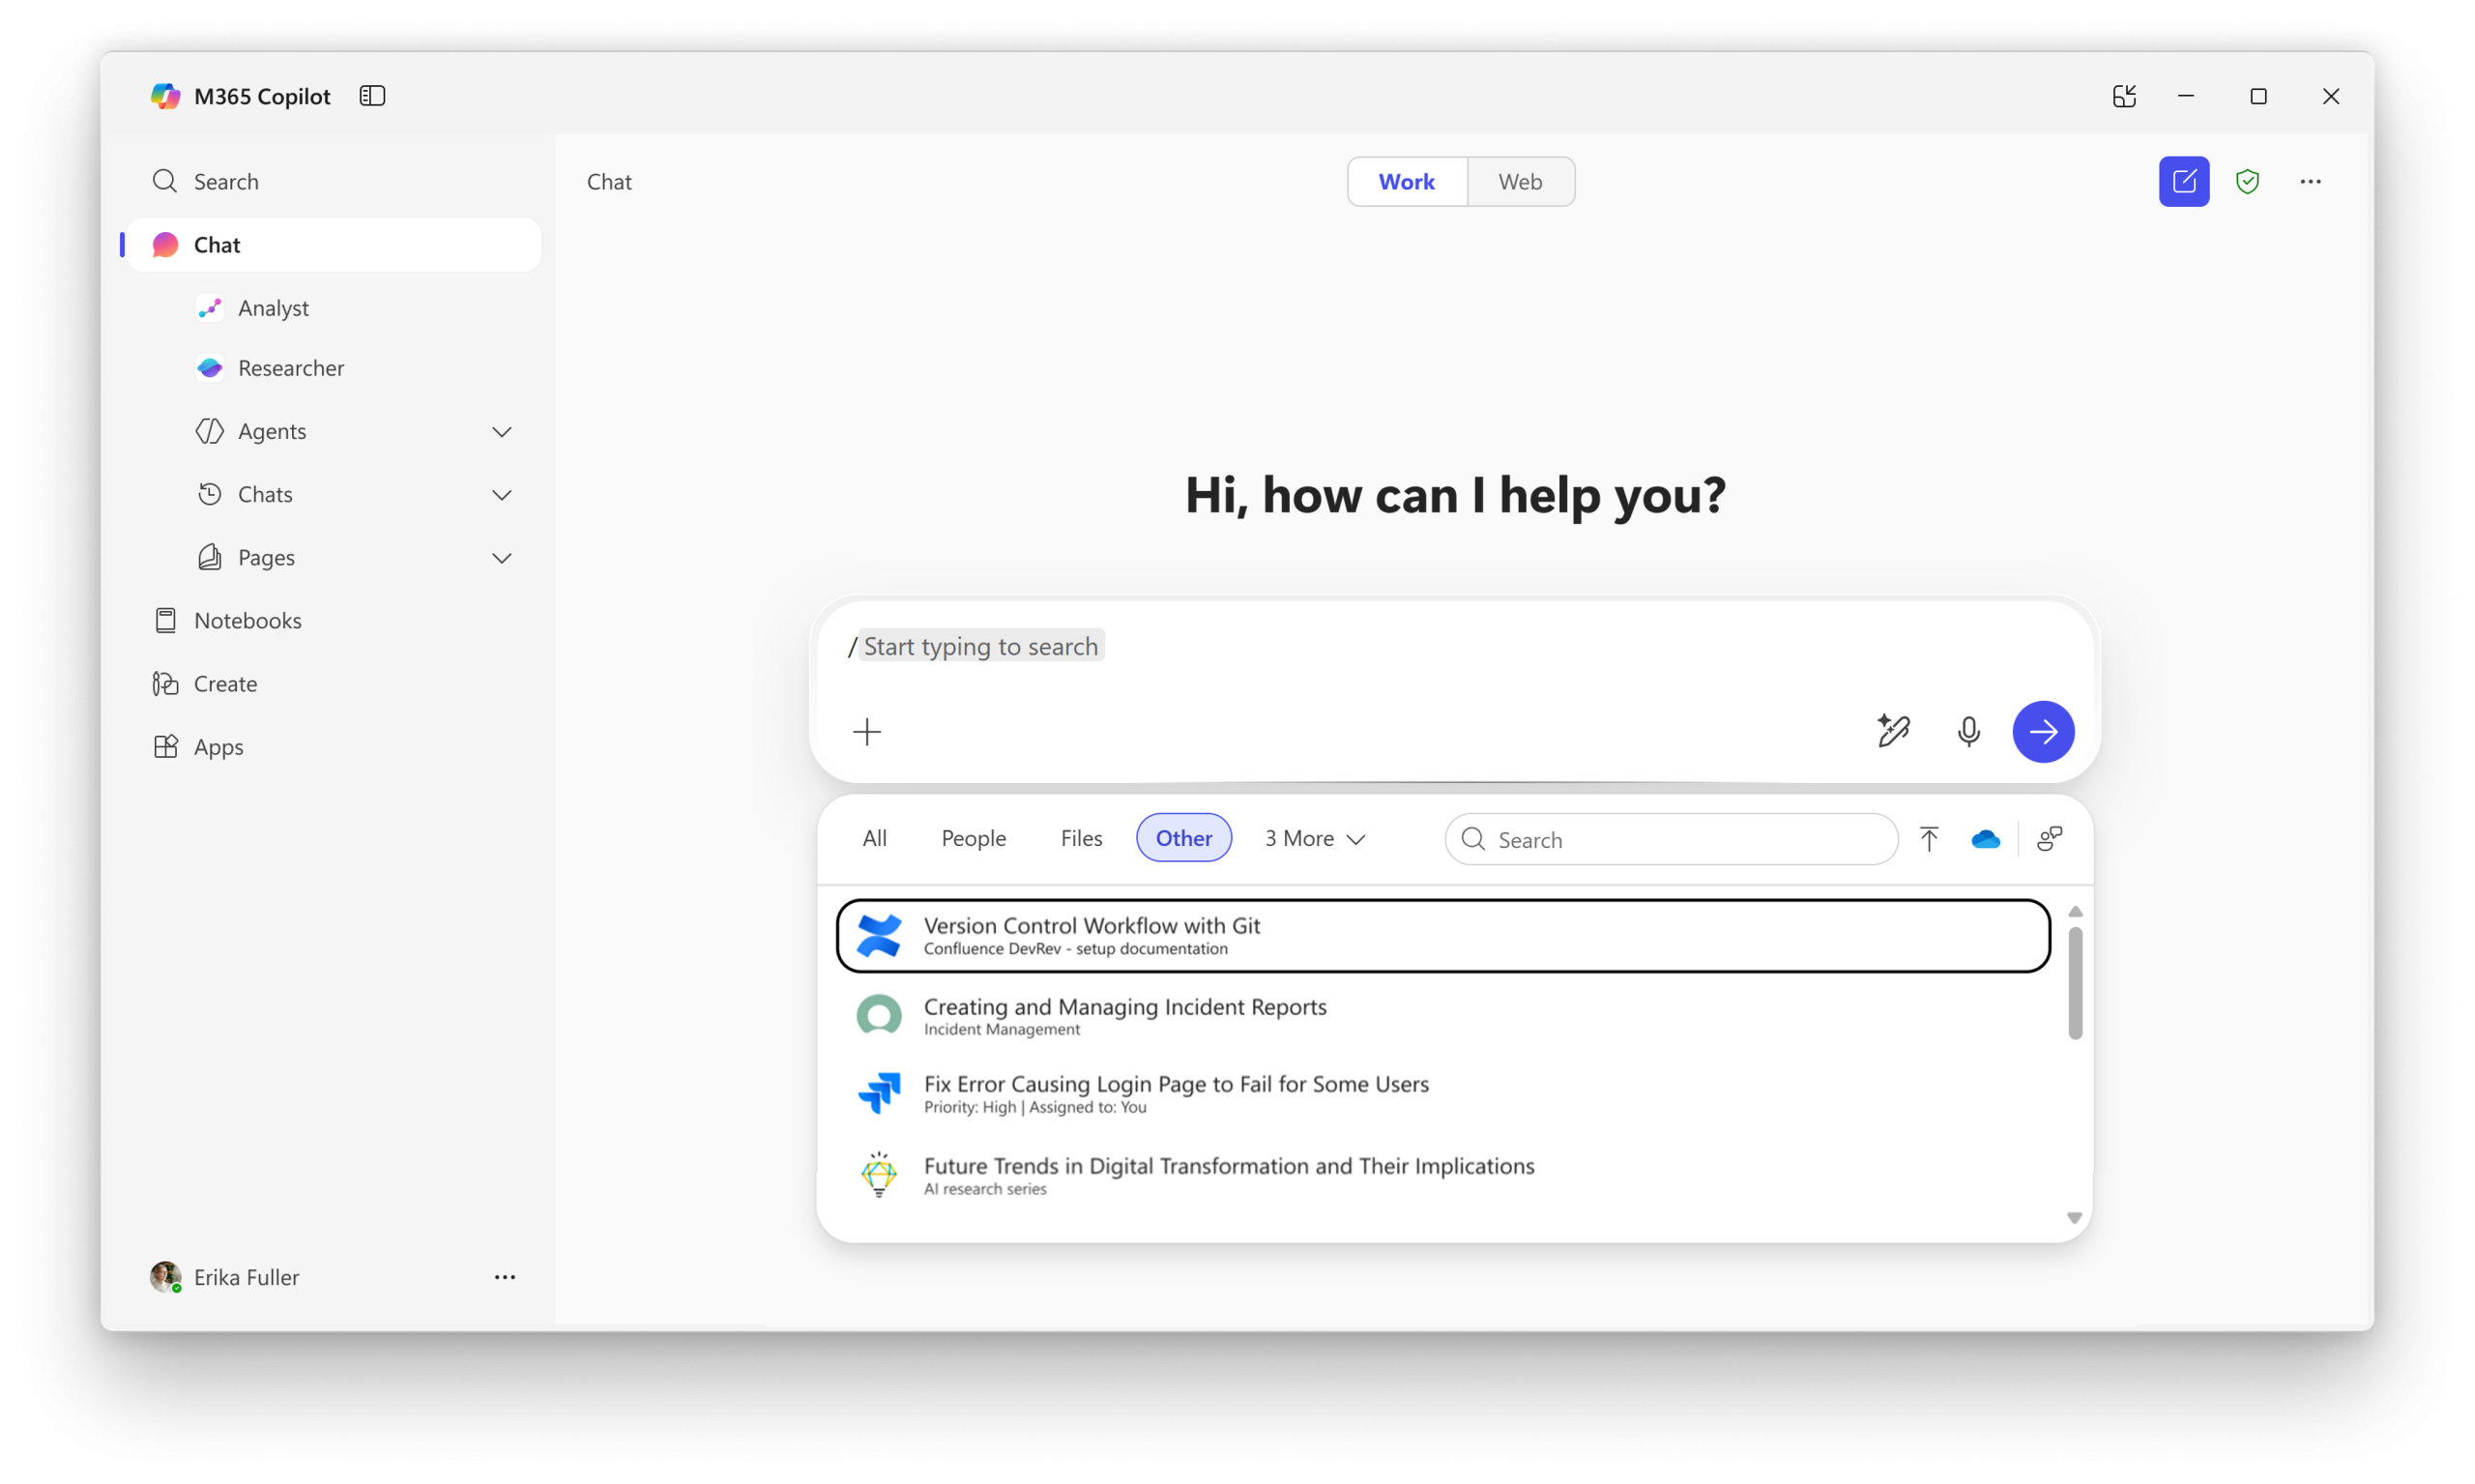This screenshot has width=2475, height=1484.
Task: Click the results scroll up arrow
Action: pos(2075,911)
